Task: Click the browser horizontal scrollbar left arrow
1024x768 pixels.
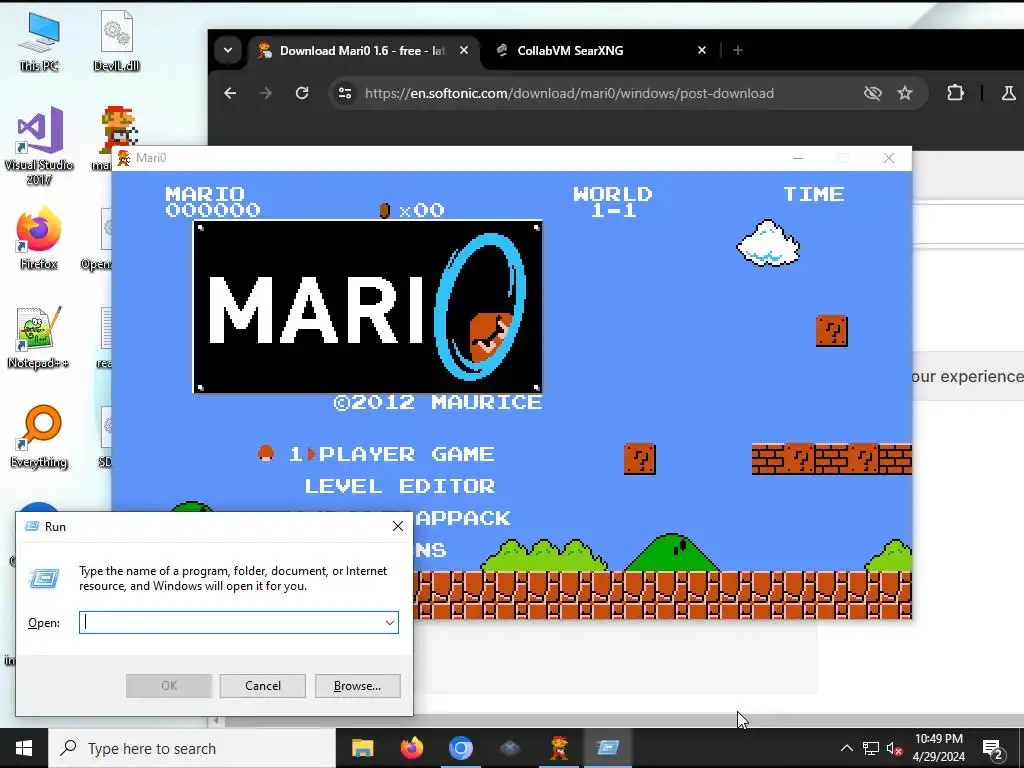Action: tap(216, 721)
